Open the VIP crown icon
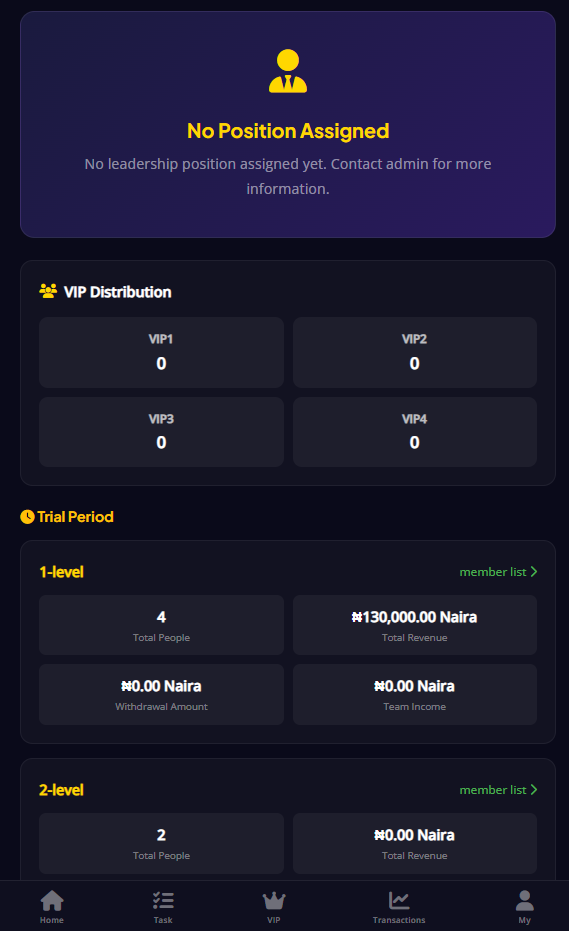This screenshot has width=569, height=931. [x=274, y=900]
